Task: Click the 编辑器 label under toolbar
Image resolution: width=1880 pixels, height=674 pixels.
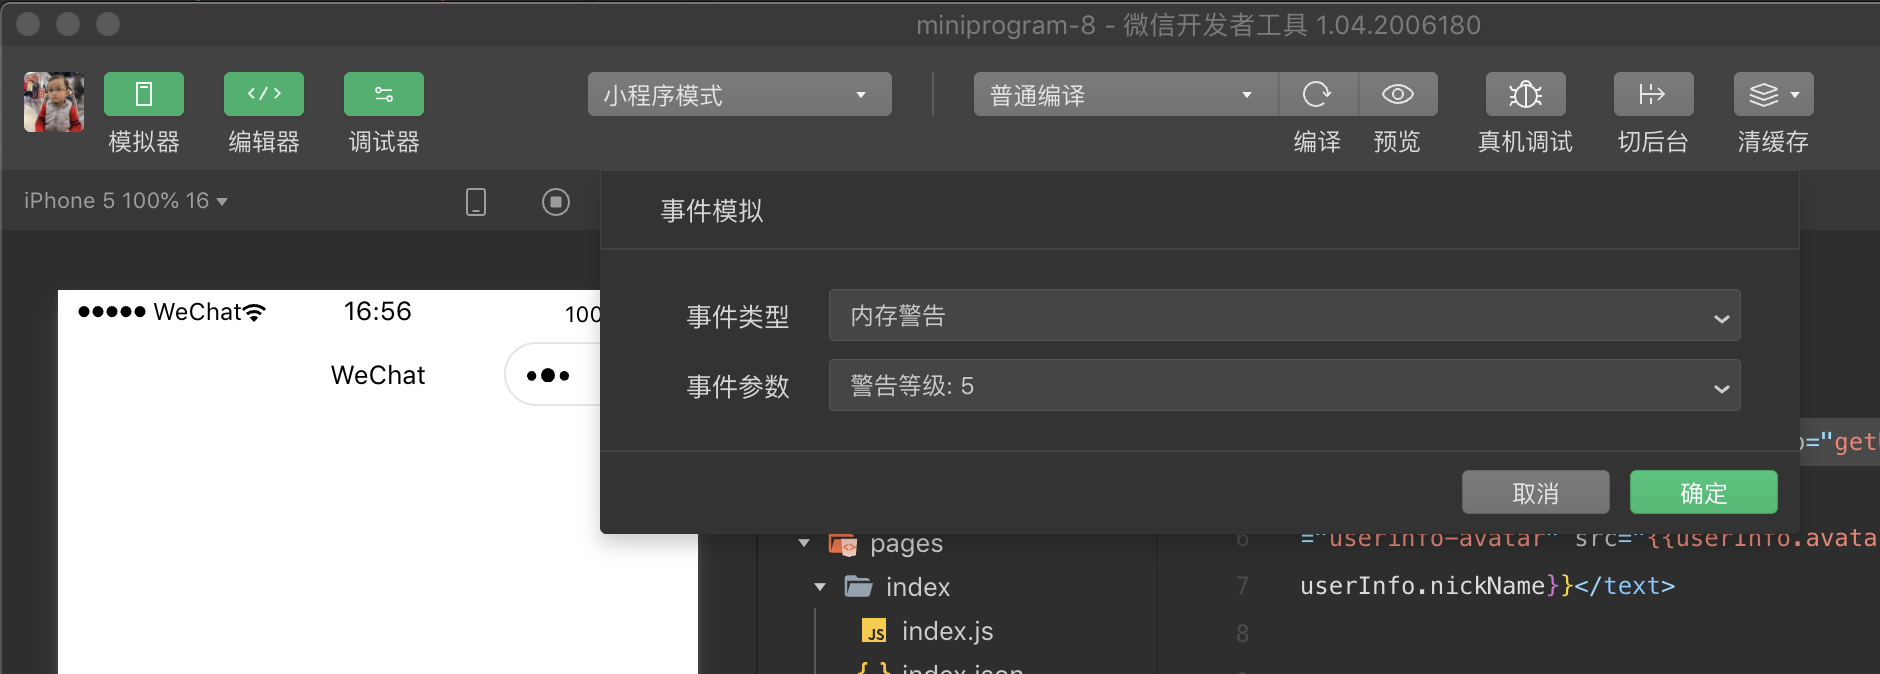Action: (x=264, y=142)
